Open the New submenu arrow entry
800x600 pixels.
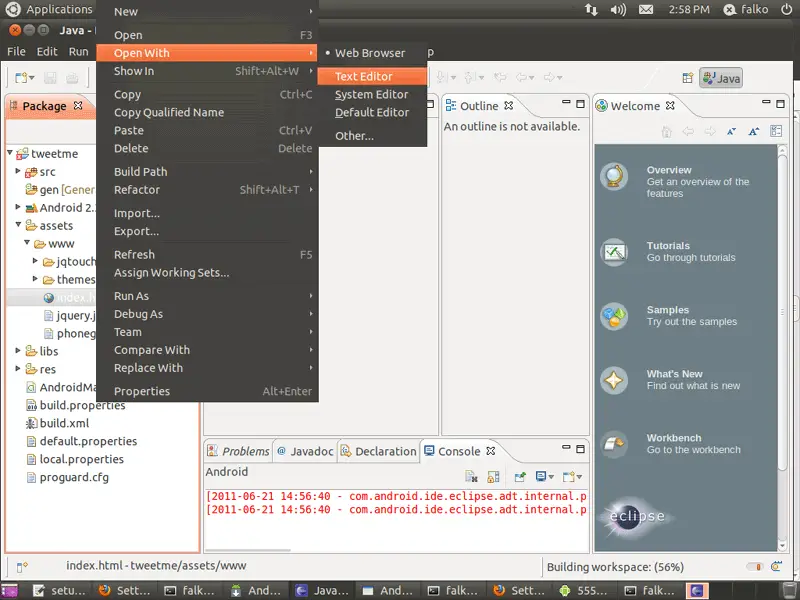[x=207, y=12]
